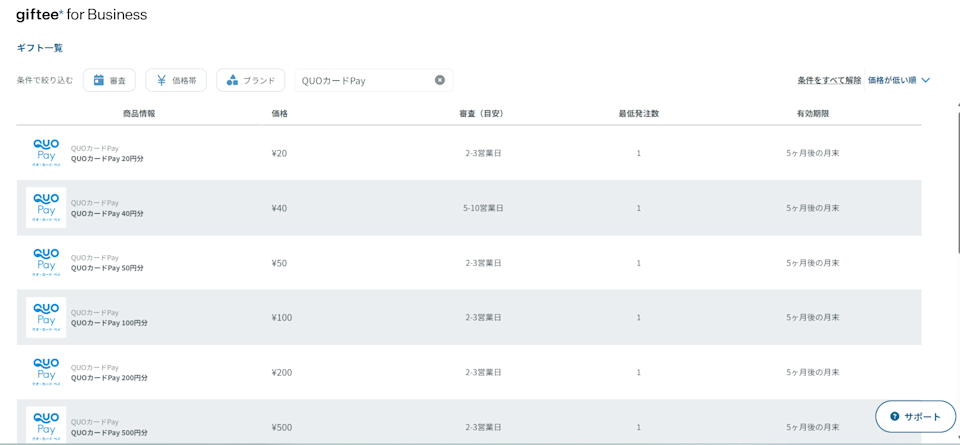Open the サポート support button
Screen dimensions: 960x445
(915, 416)
